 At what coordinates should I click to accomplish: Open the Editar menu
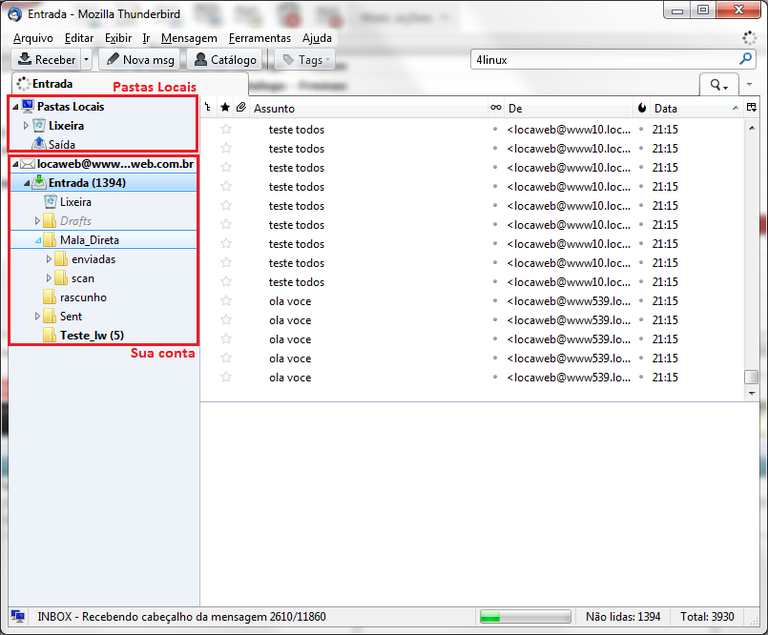pos(79,38)
